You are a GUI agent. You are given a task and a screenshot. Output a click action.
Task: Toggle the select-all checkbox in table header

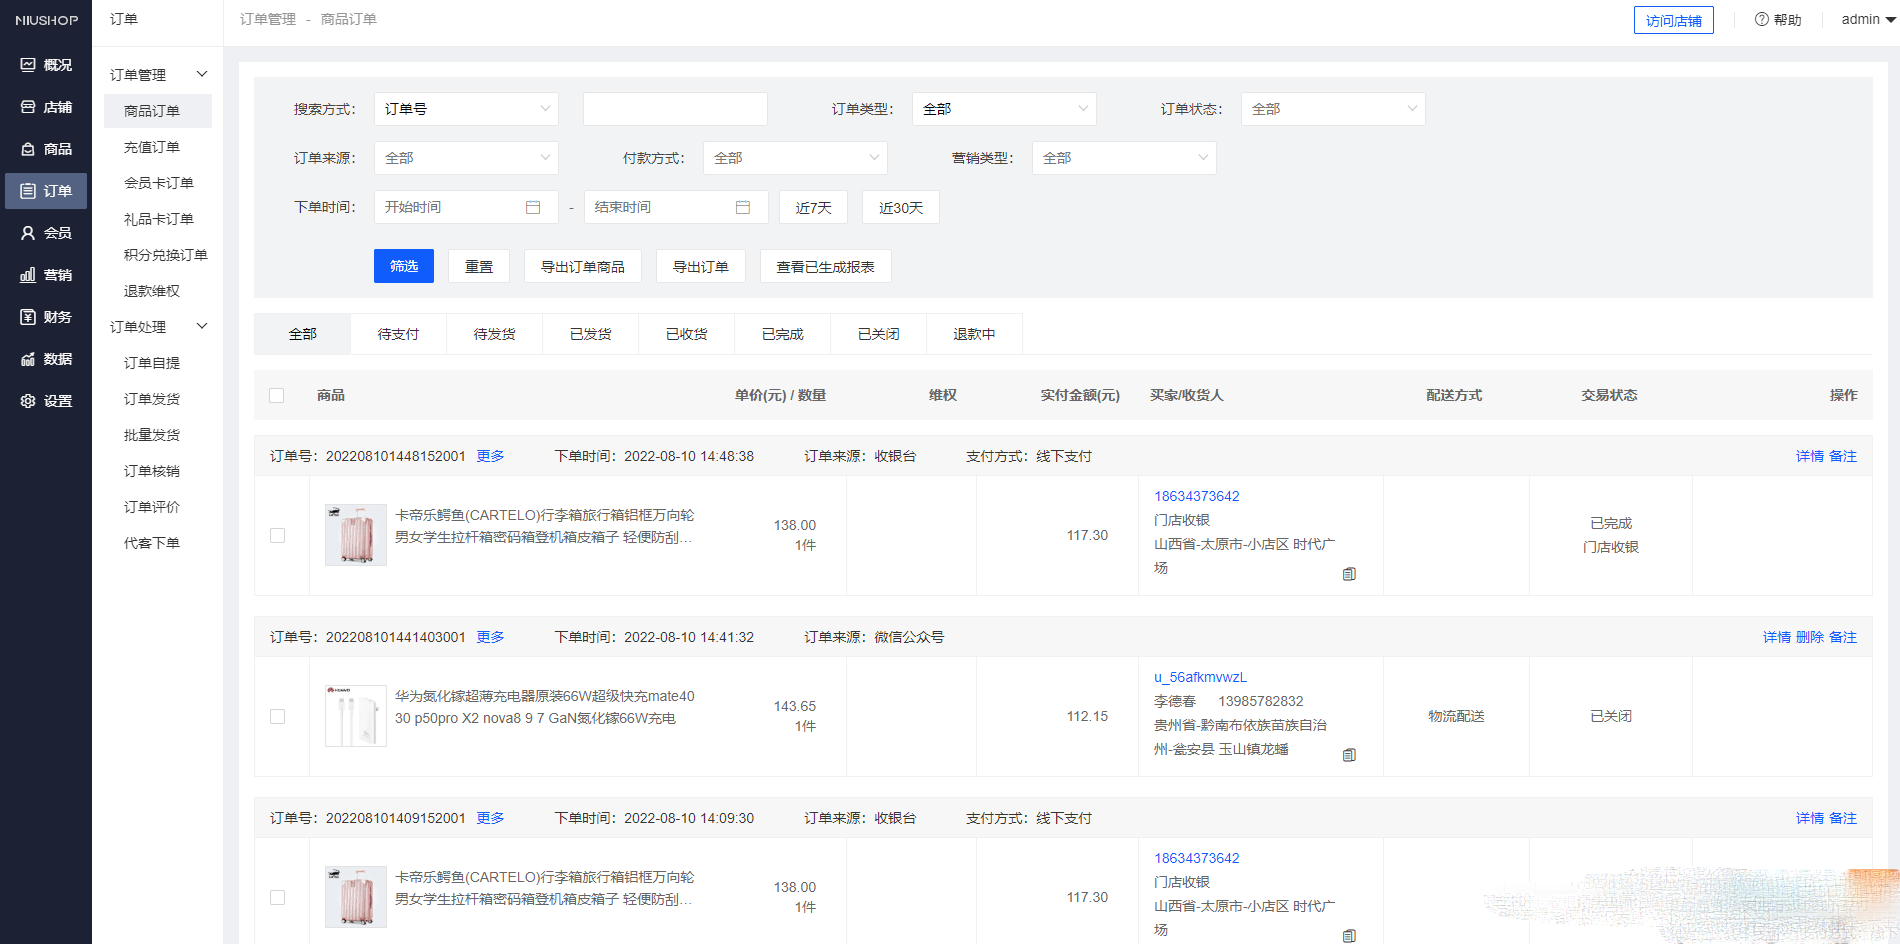[x=277, y=396]
